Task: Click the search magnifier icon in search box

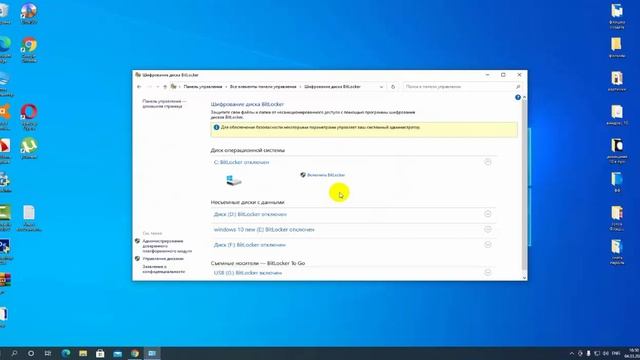Action: click(x=518, y=87)
